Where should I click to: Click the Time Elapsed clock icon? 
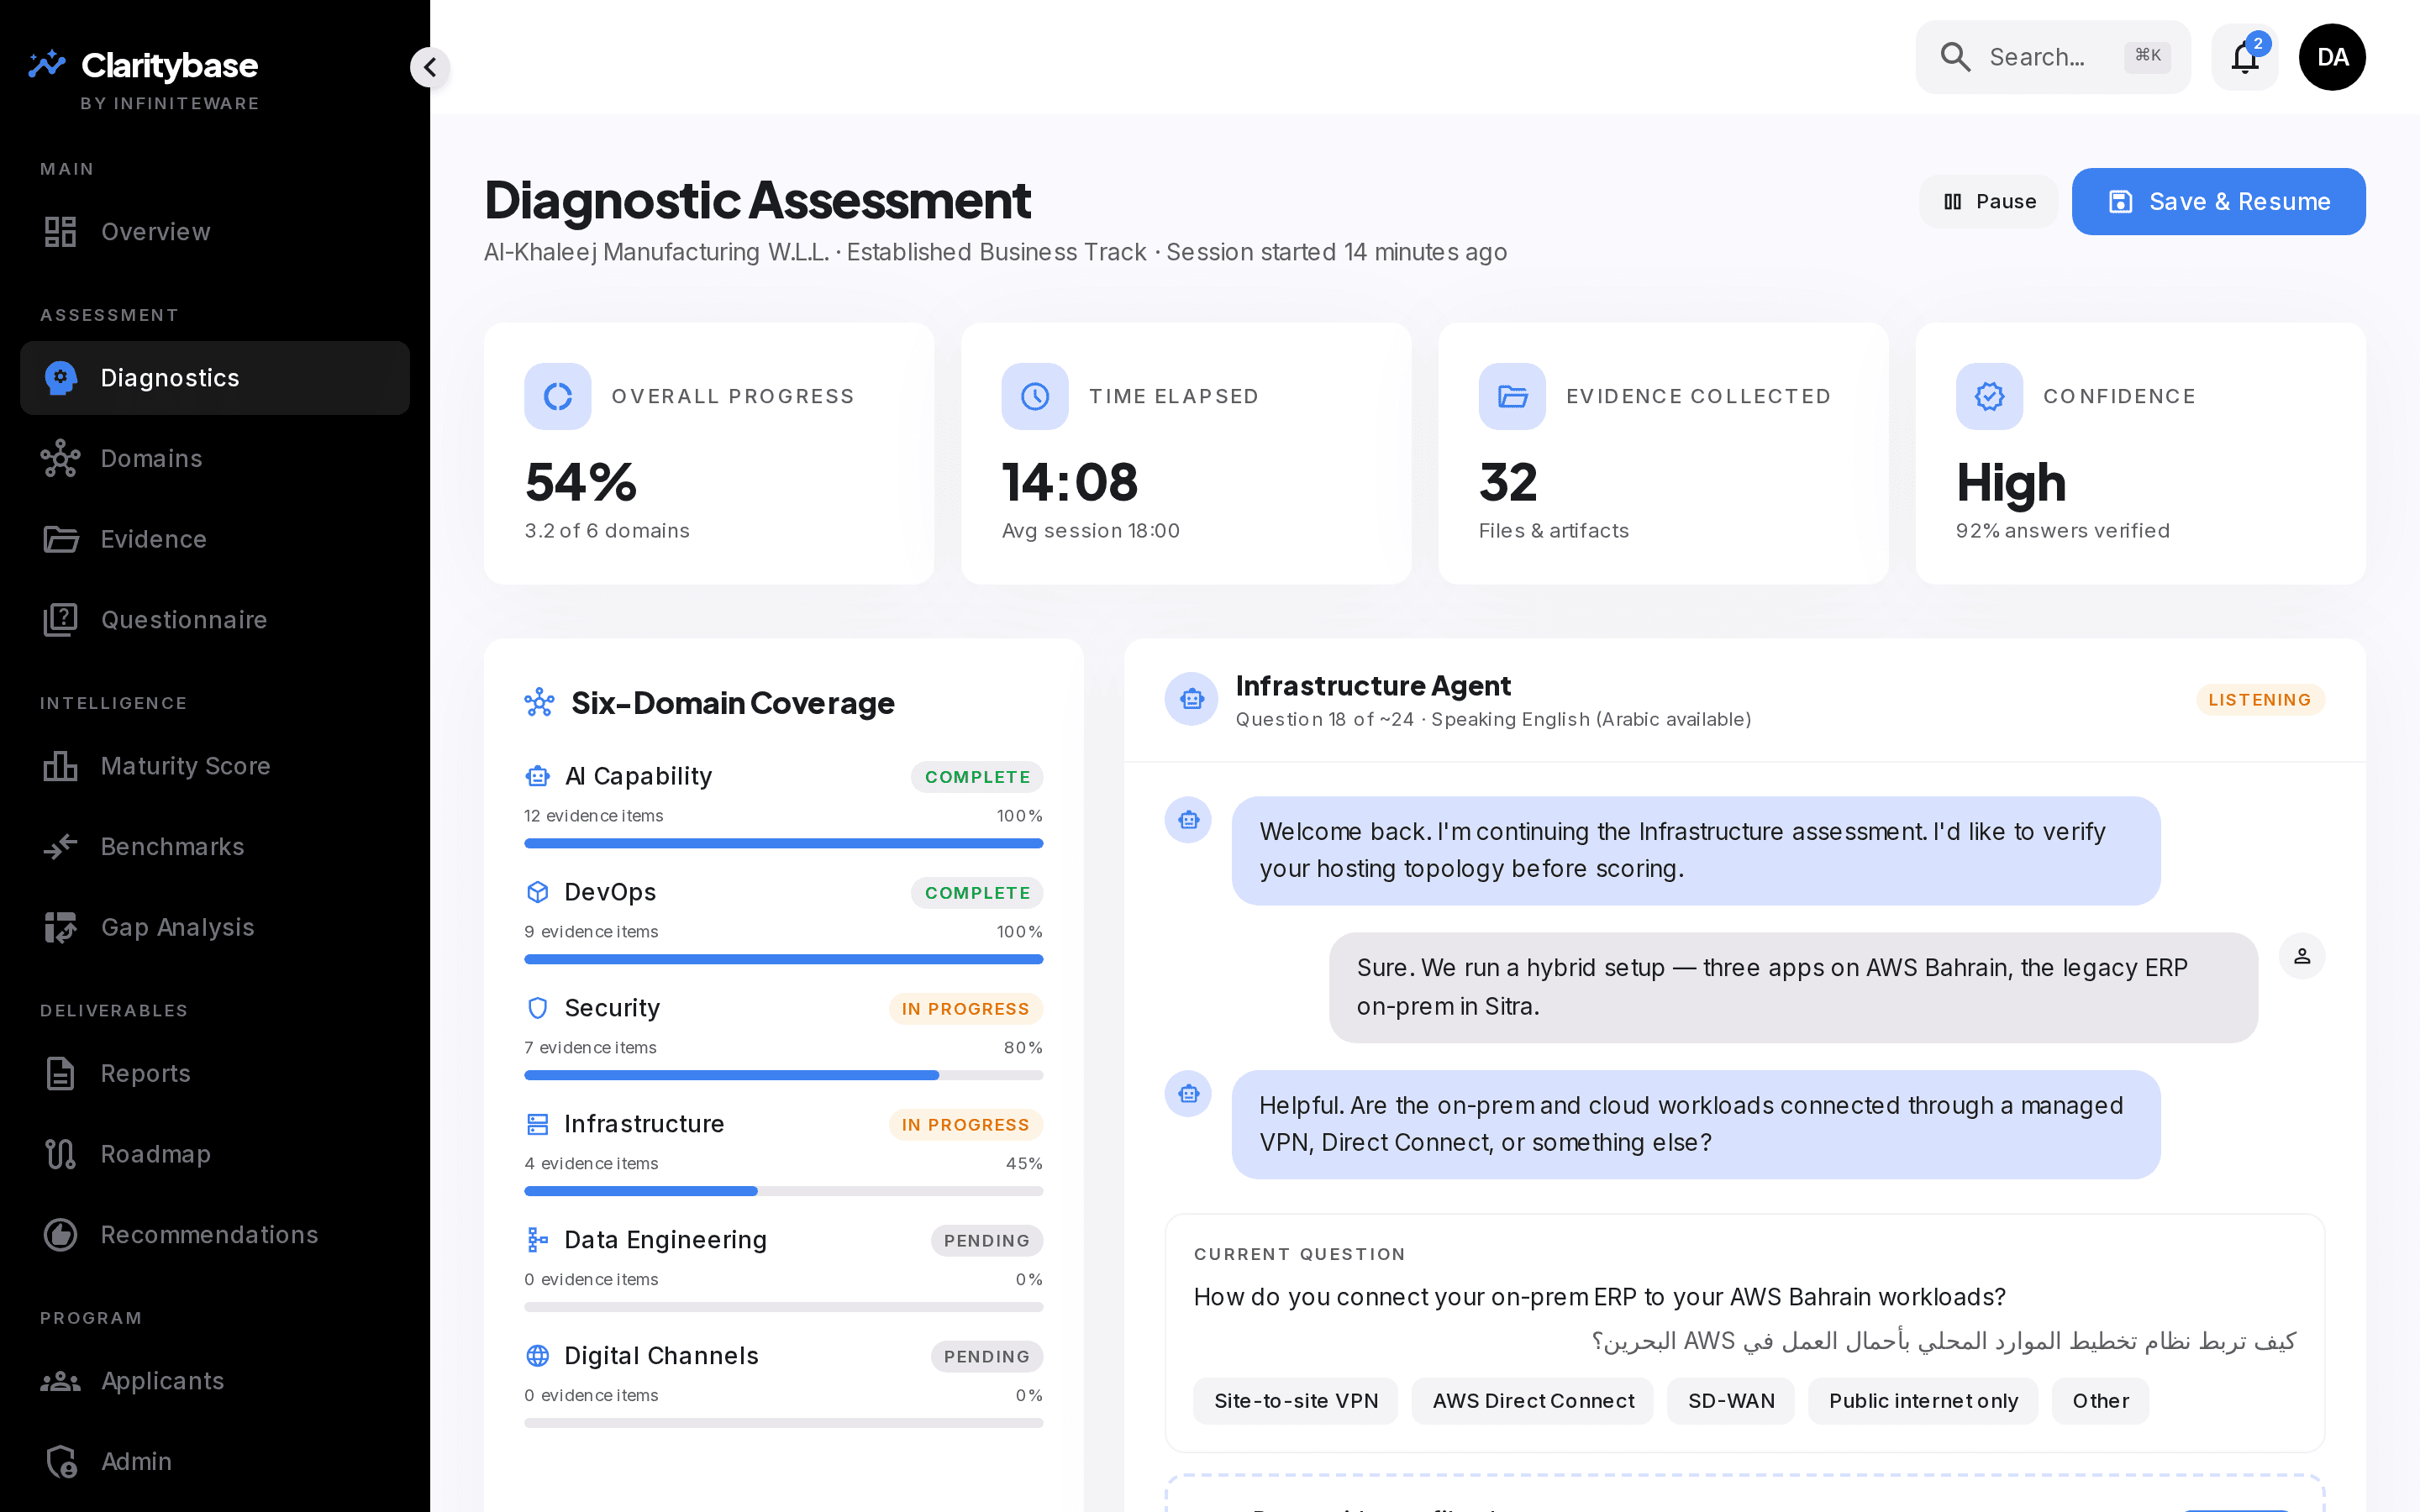1035,396
